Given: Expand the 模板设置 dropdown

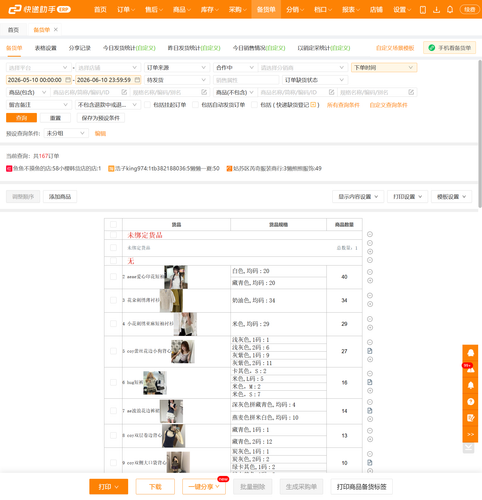Looking at the screenshot, I should point(451,197).
